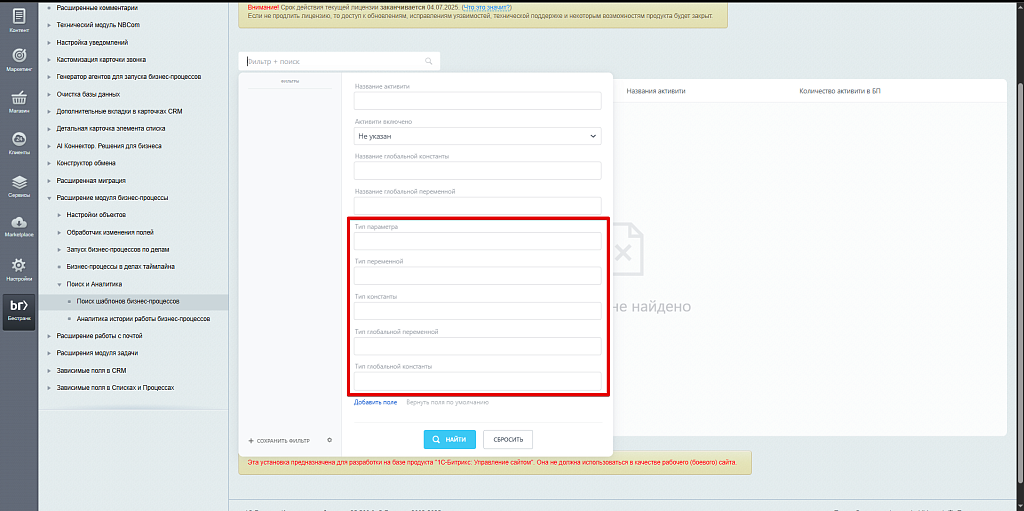The image size is (1024, 511).
Task: Open the Сервисы layers icon
Action: (18, 183)
